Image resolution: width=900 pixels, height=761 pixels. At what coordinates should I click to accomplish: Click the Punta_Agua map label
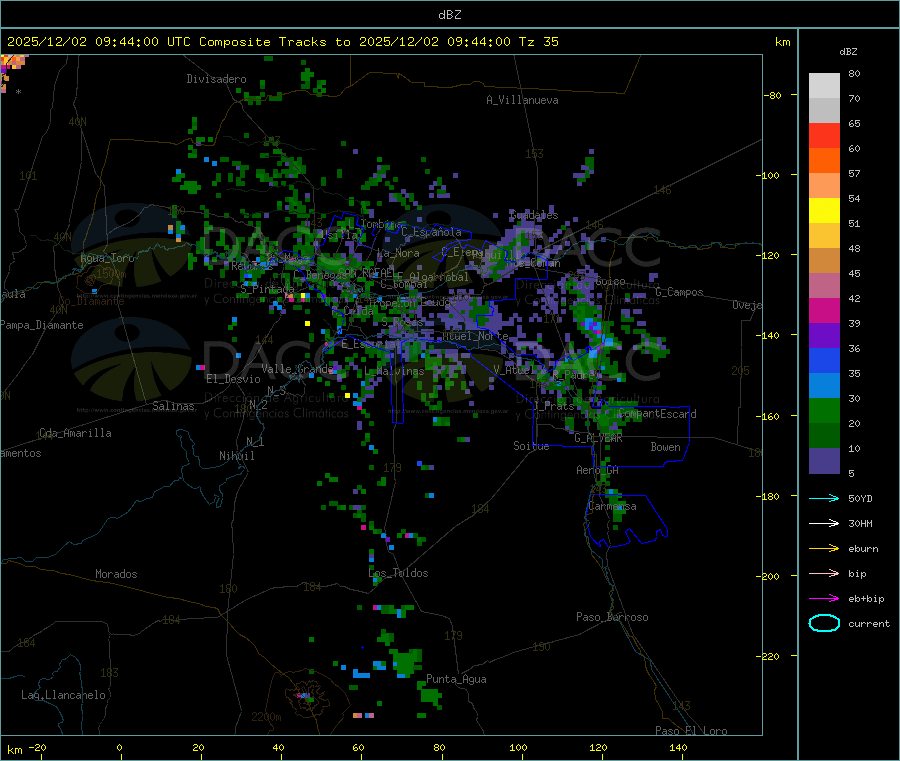[456, 679]
